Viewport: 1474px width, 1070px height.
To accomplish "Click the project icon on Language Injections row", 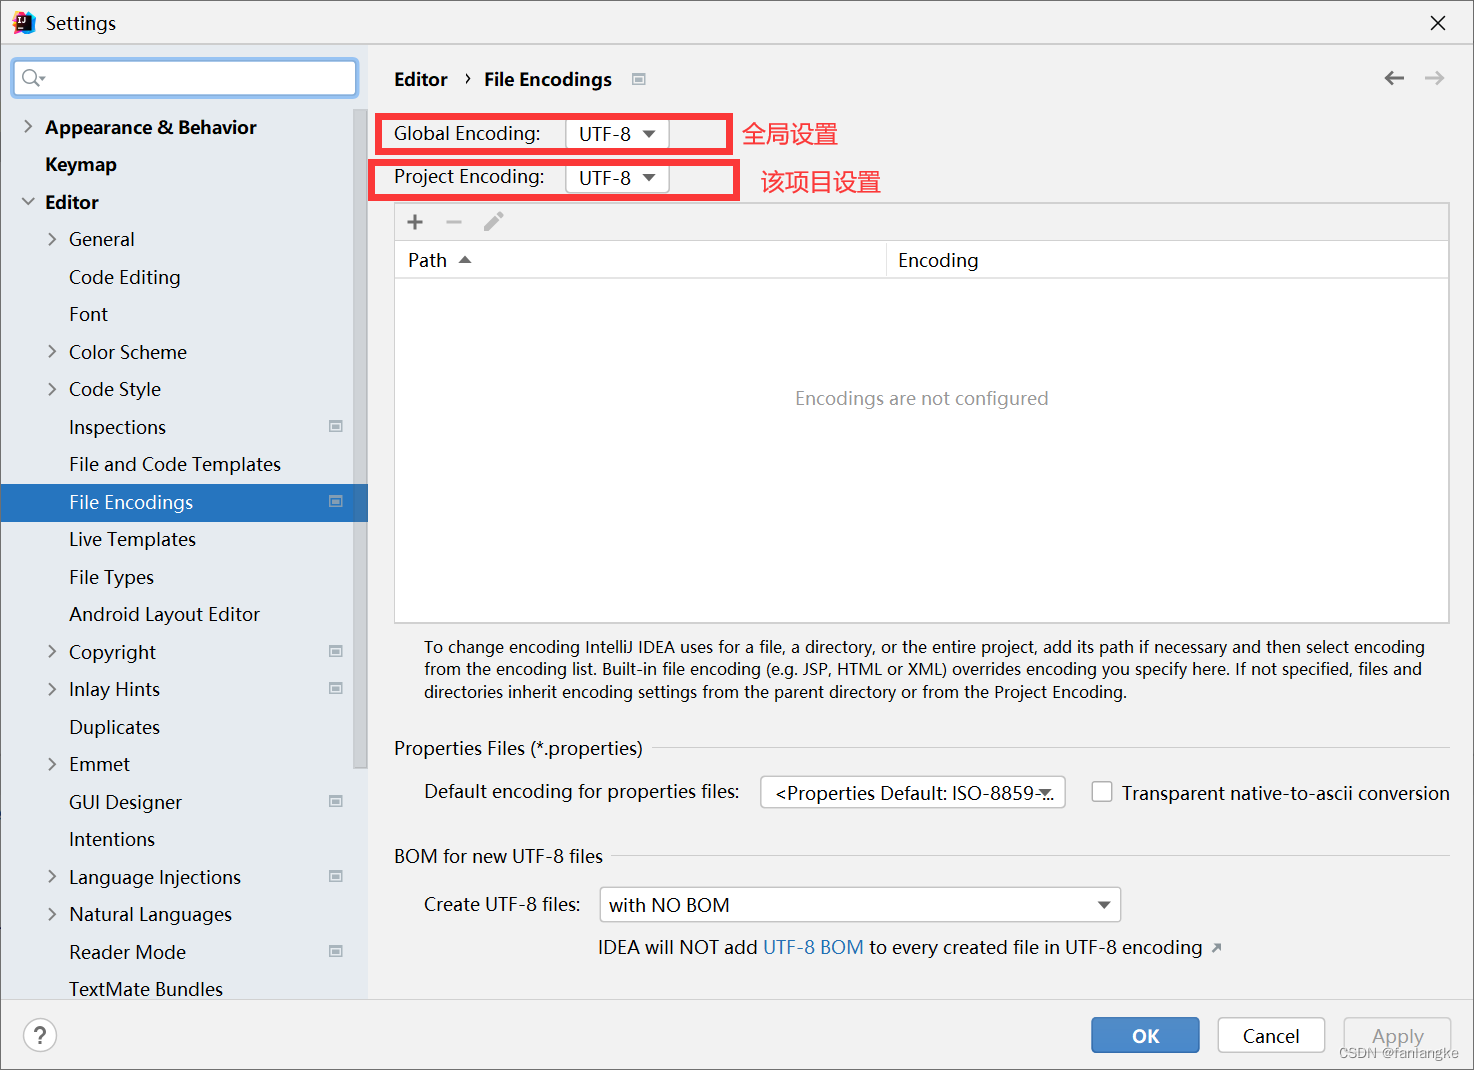I will point(336,876).
